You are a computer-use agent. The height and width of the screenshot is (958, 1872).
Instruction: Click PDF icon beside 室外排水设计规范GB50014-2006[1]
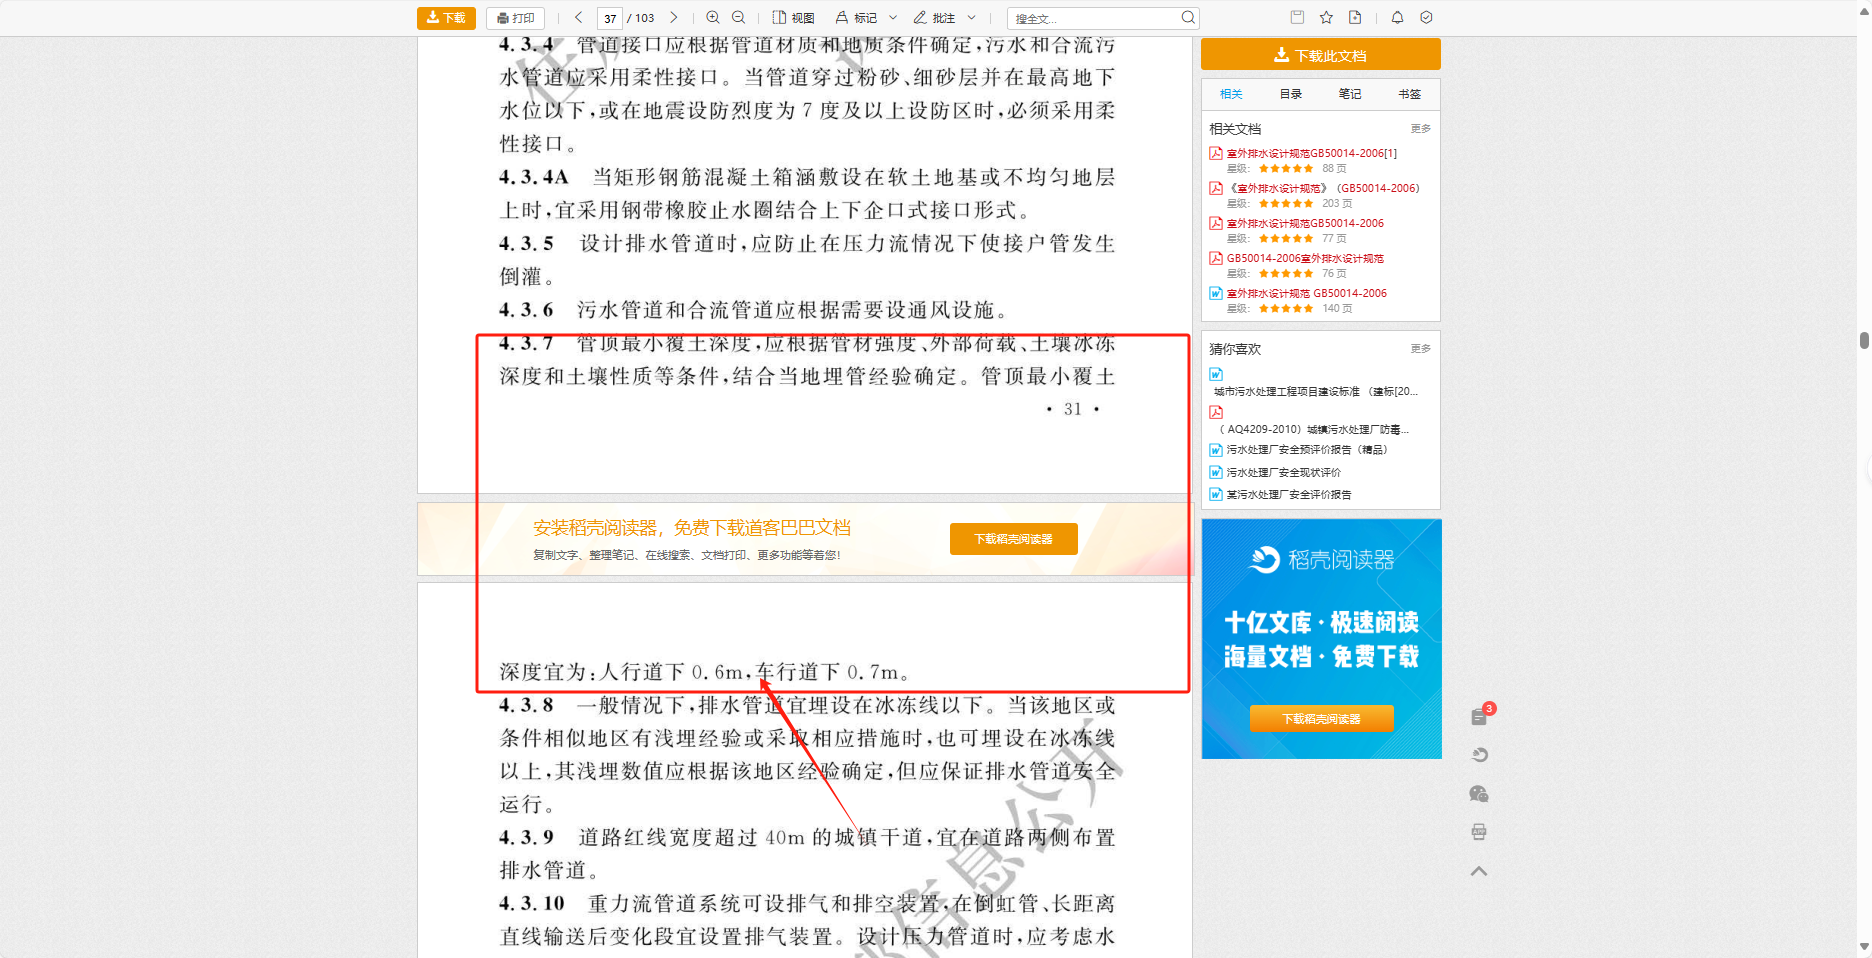pos(1216,153)
